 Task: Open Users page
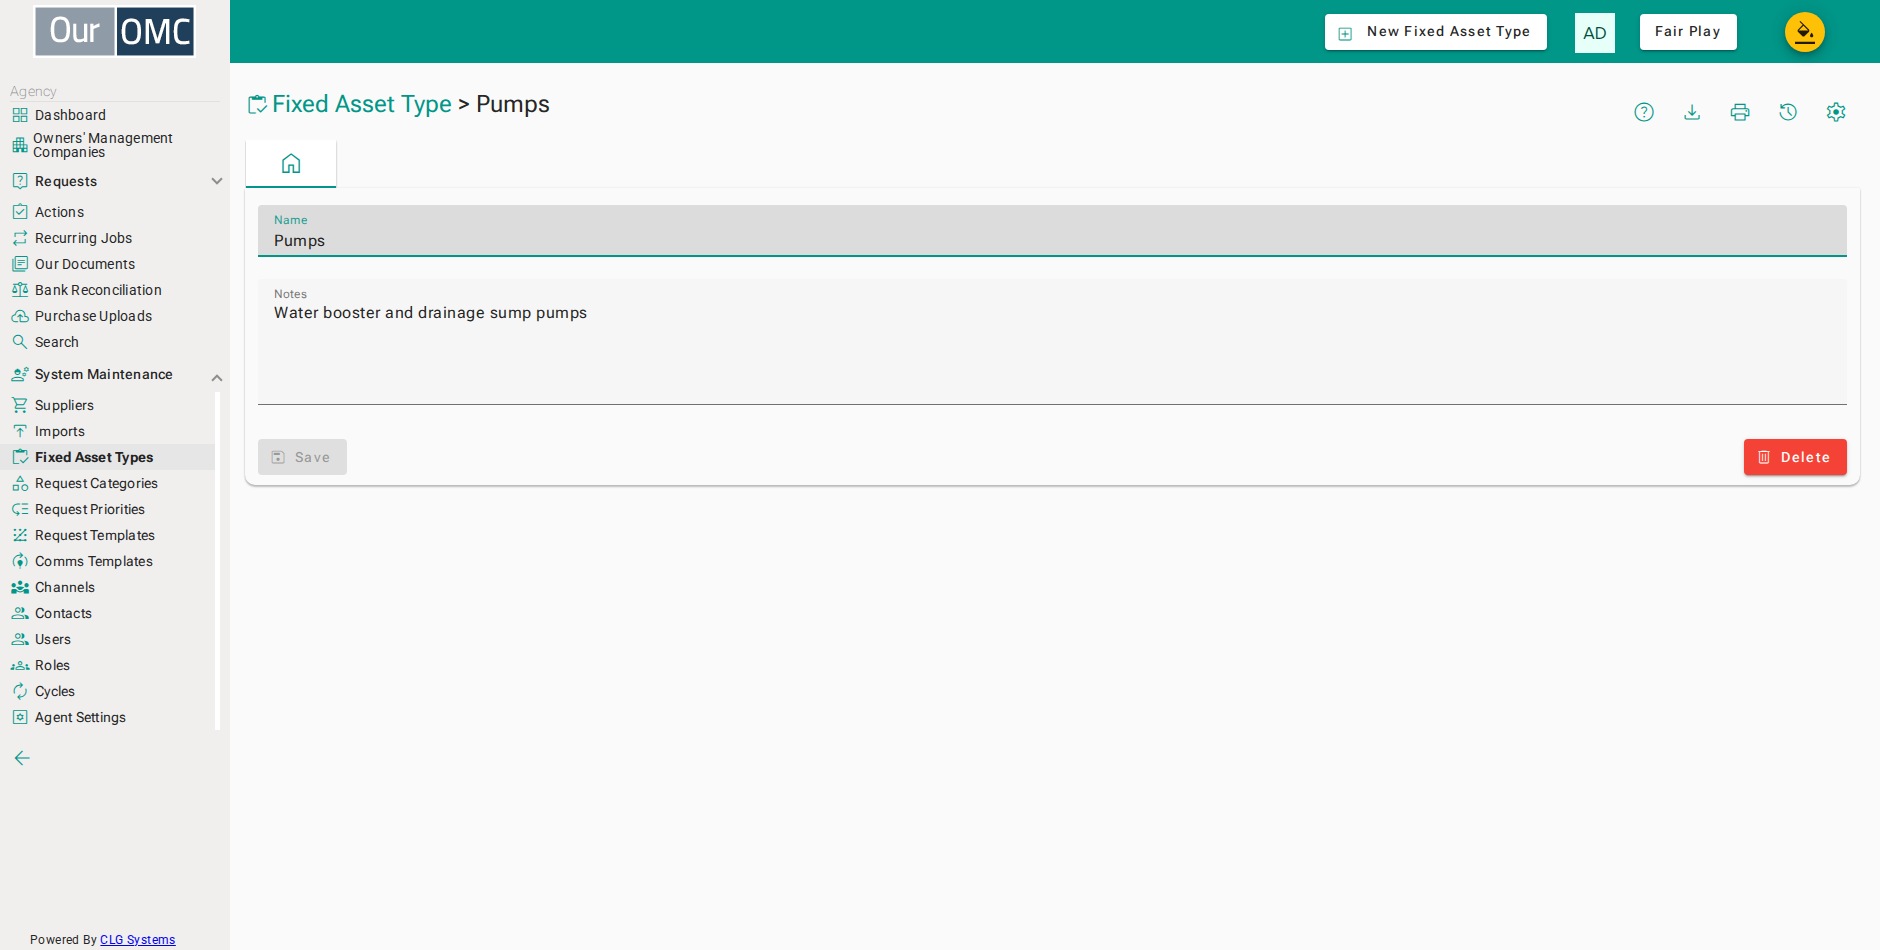click(x=53, y=639)
